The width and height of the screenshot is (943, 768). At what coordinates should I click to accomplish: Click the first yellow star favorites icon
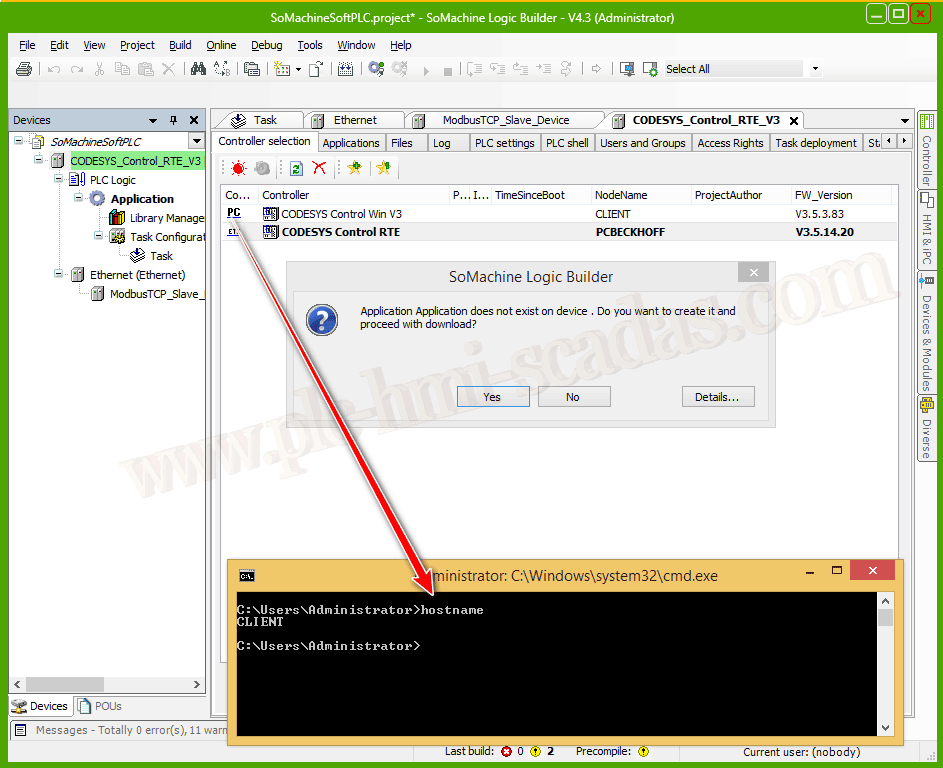coord(354,168)
